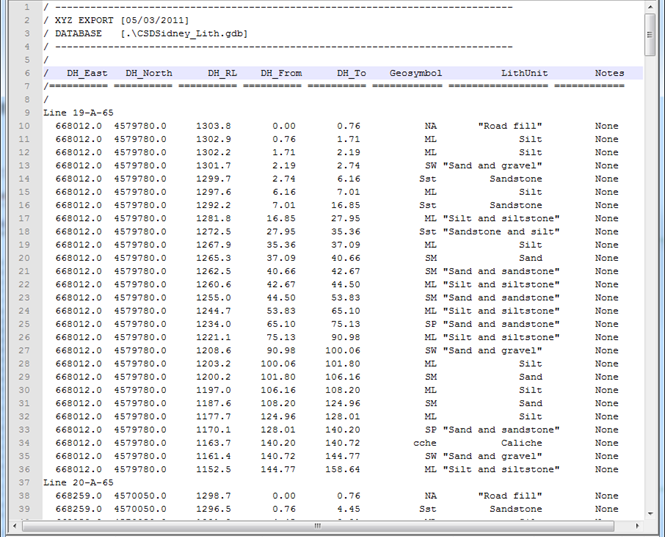Click the DH_RL value 1298.7 on line 38

tap(213, 496)
